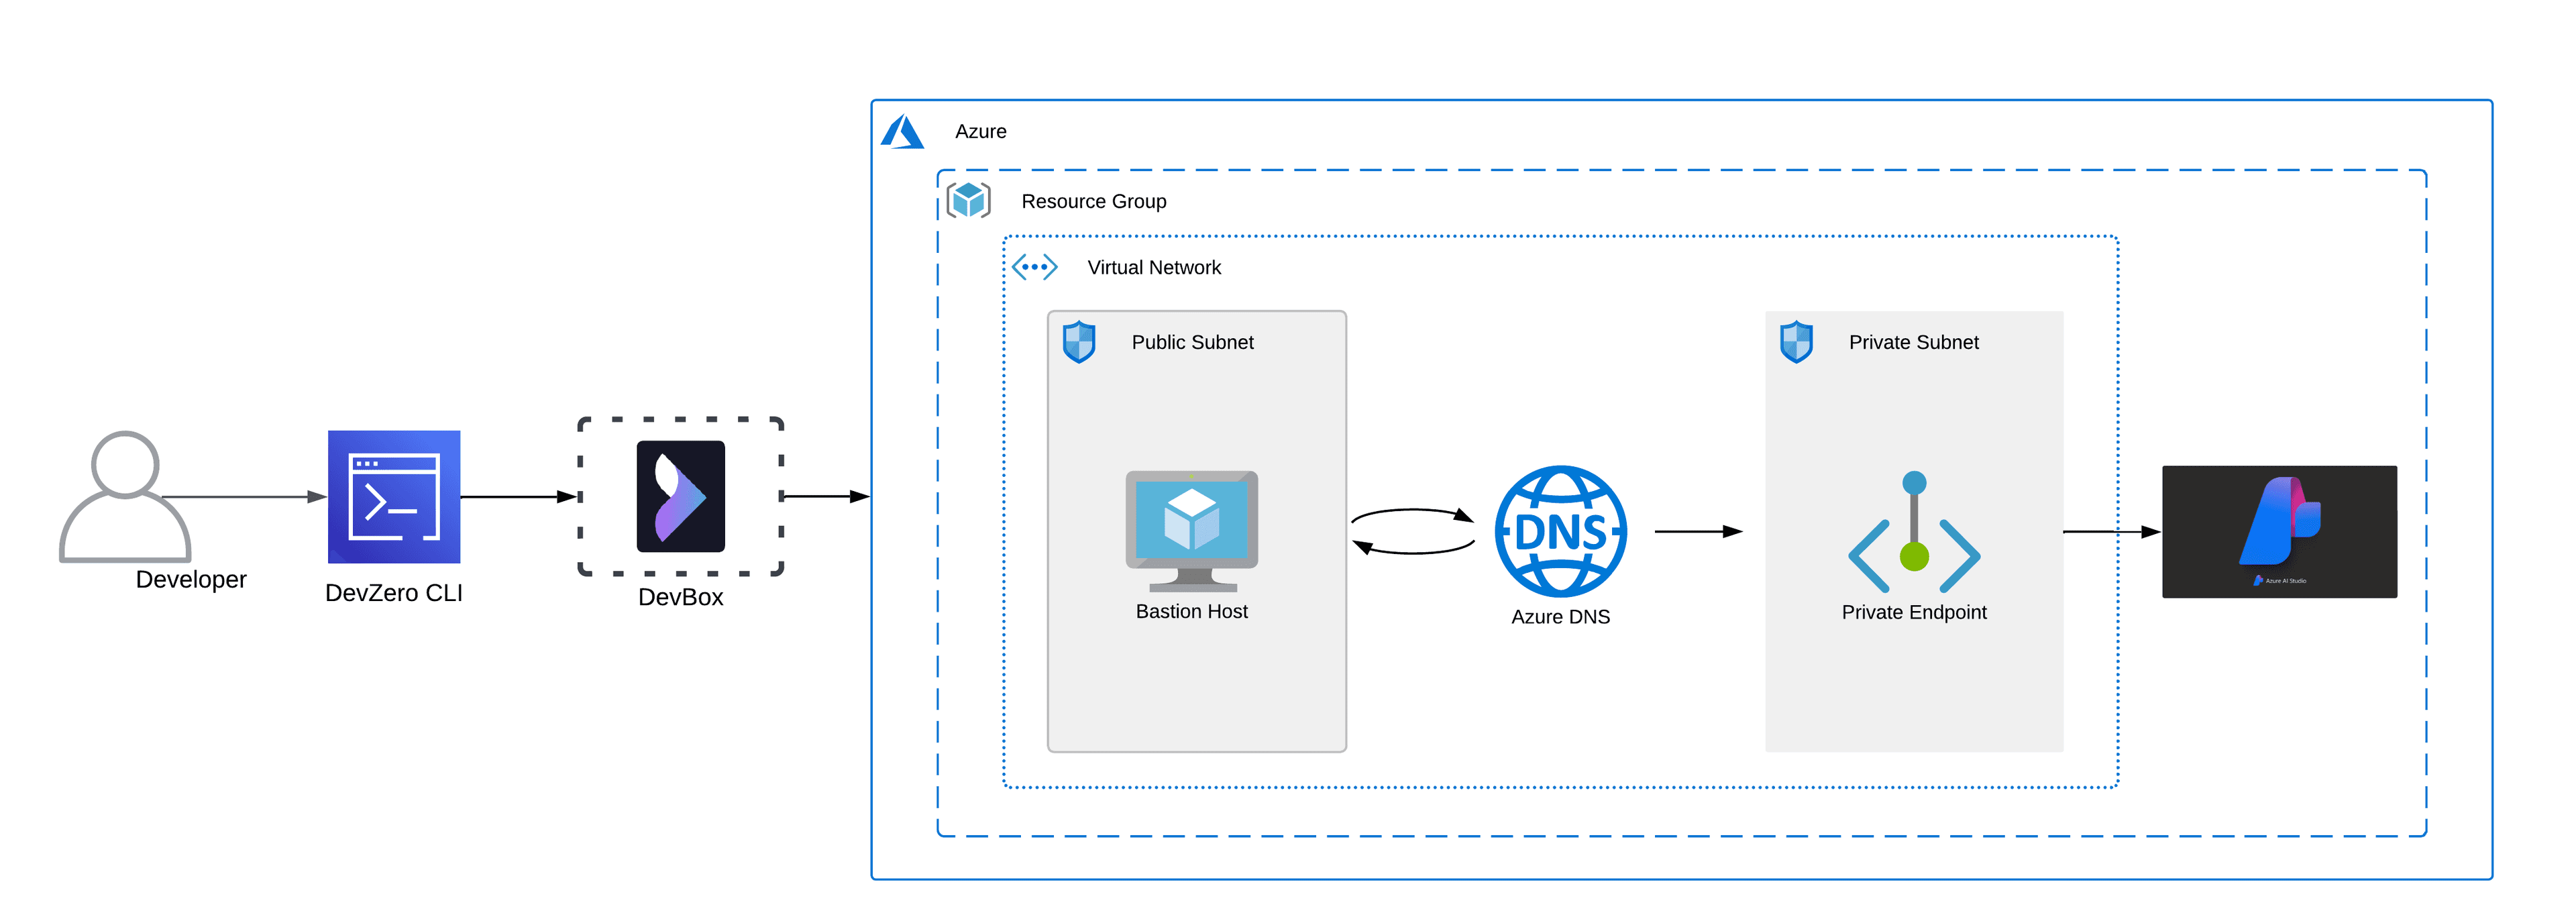Click the 'DevZero CLI' label

pyautogui.click(x=394, y=593)
